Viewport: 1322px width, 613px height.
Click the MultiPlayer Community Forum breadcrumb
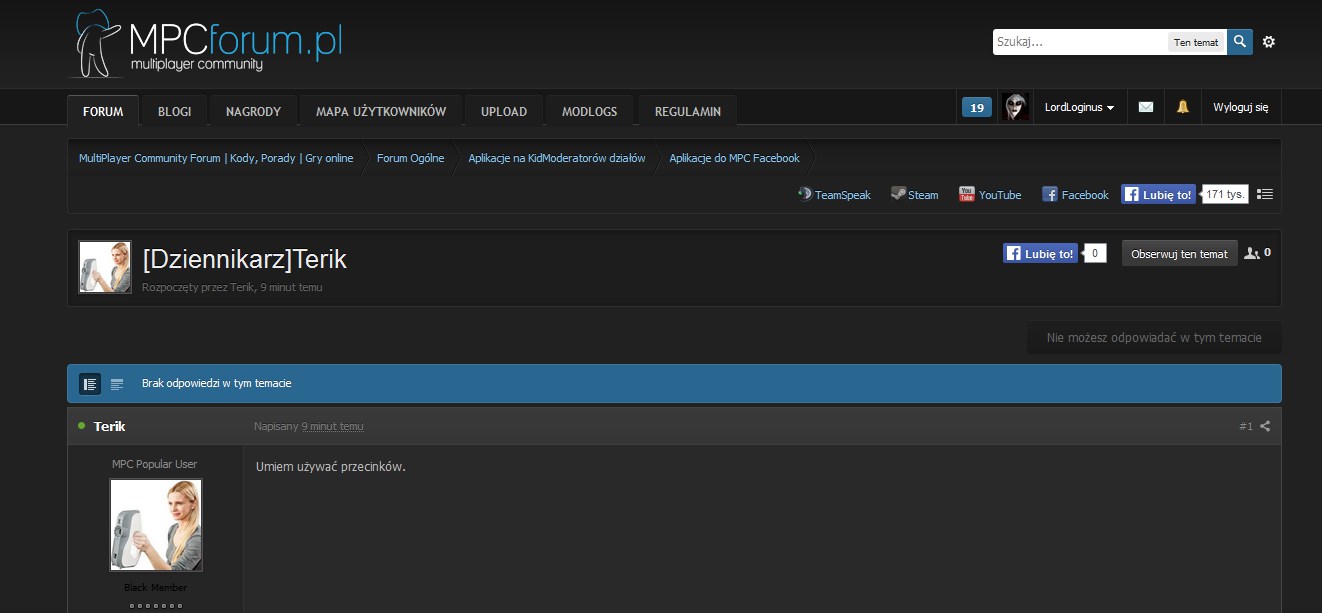pos(216,158)
